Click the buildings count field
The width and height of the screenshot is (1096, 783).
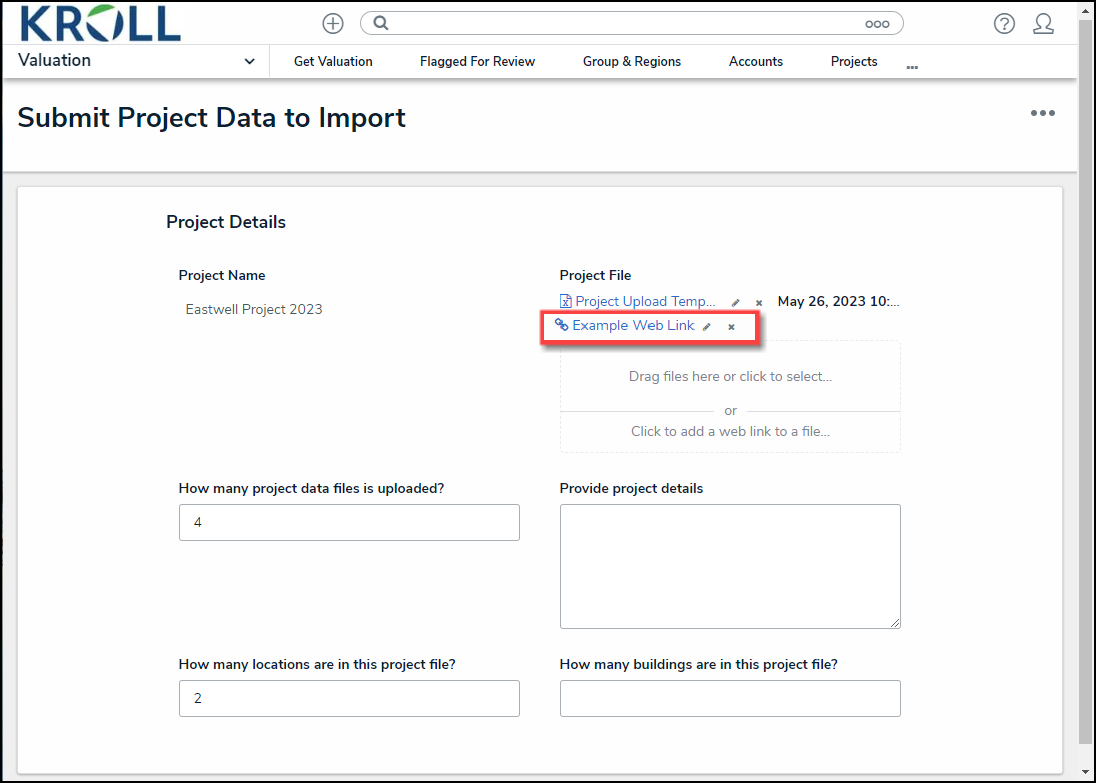click(x=730, y=698)
